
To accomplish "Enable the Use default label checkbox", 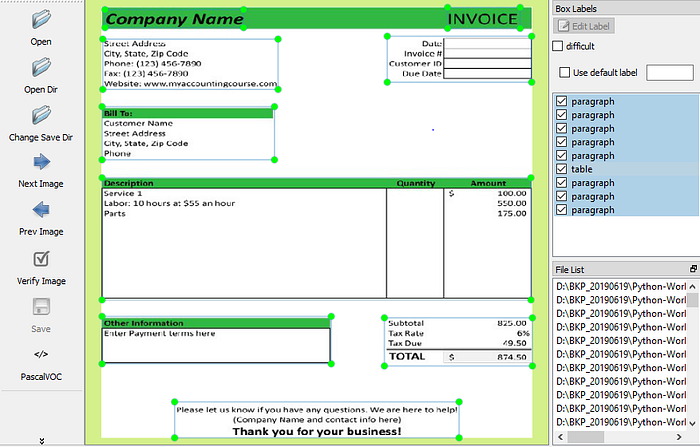I will [x=565, y=72].
